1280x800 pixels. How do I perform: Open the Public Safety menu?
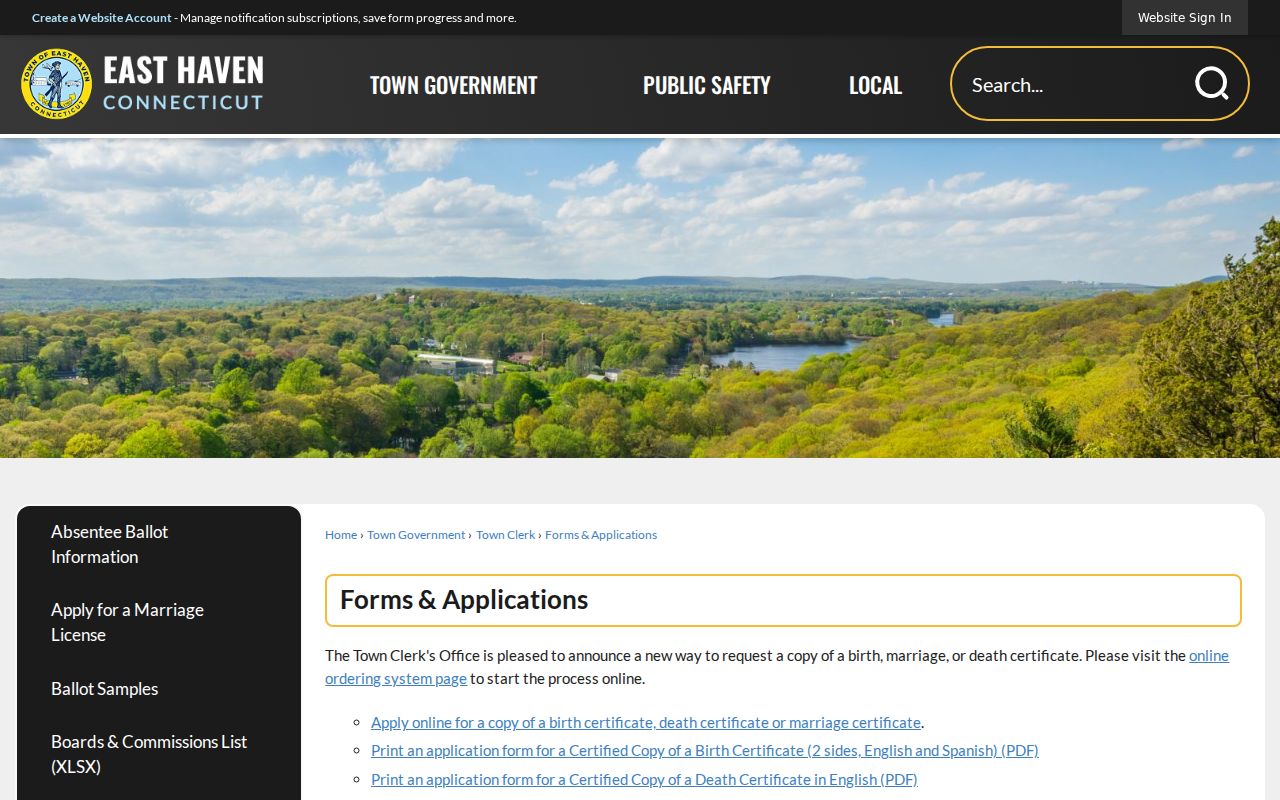click(x=706, y=85)
